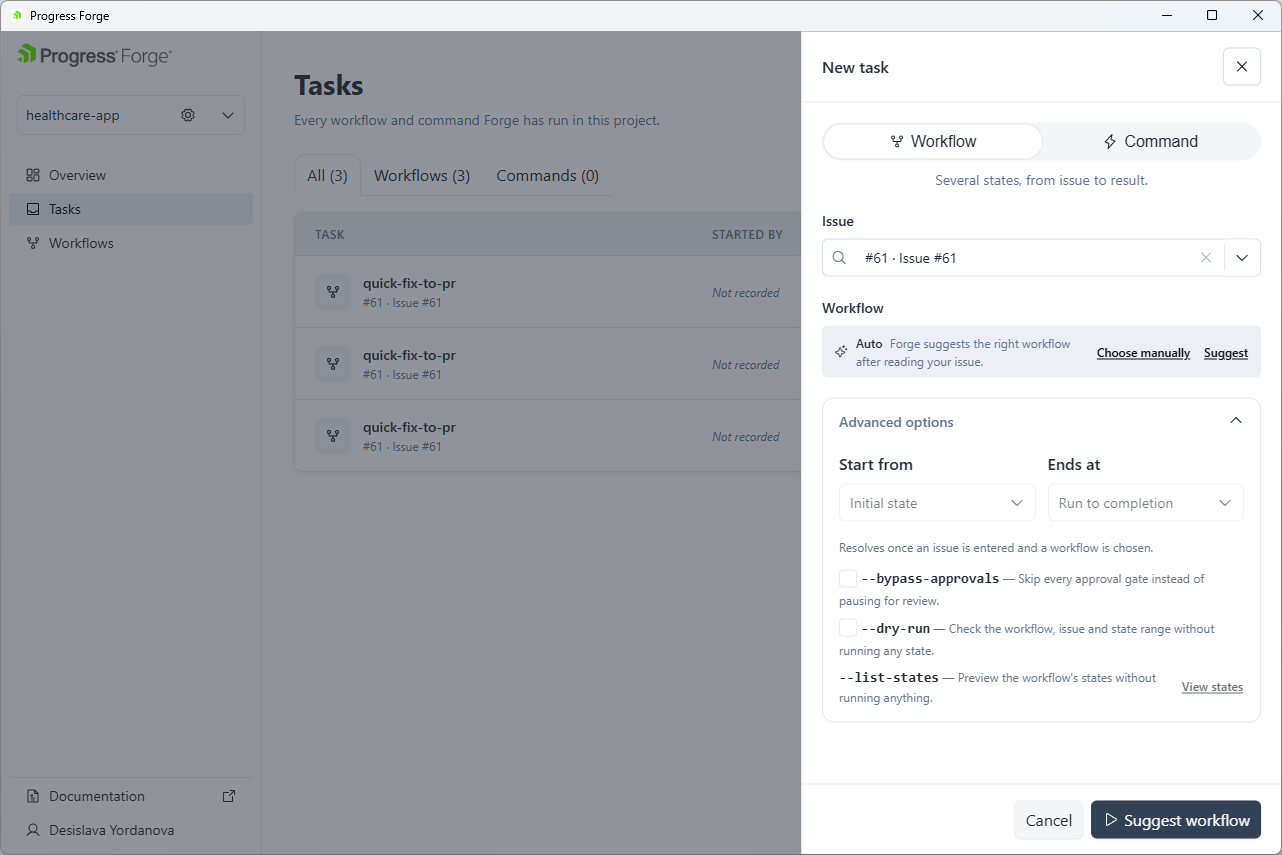The image size is (1282, 855).
Task: Select the Workflow task type
Action: tap(933, 142)
